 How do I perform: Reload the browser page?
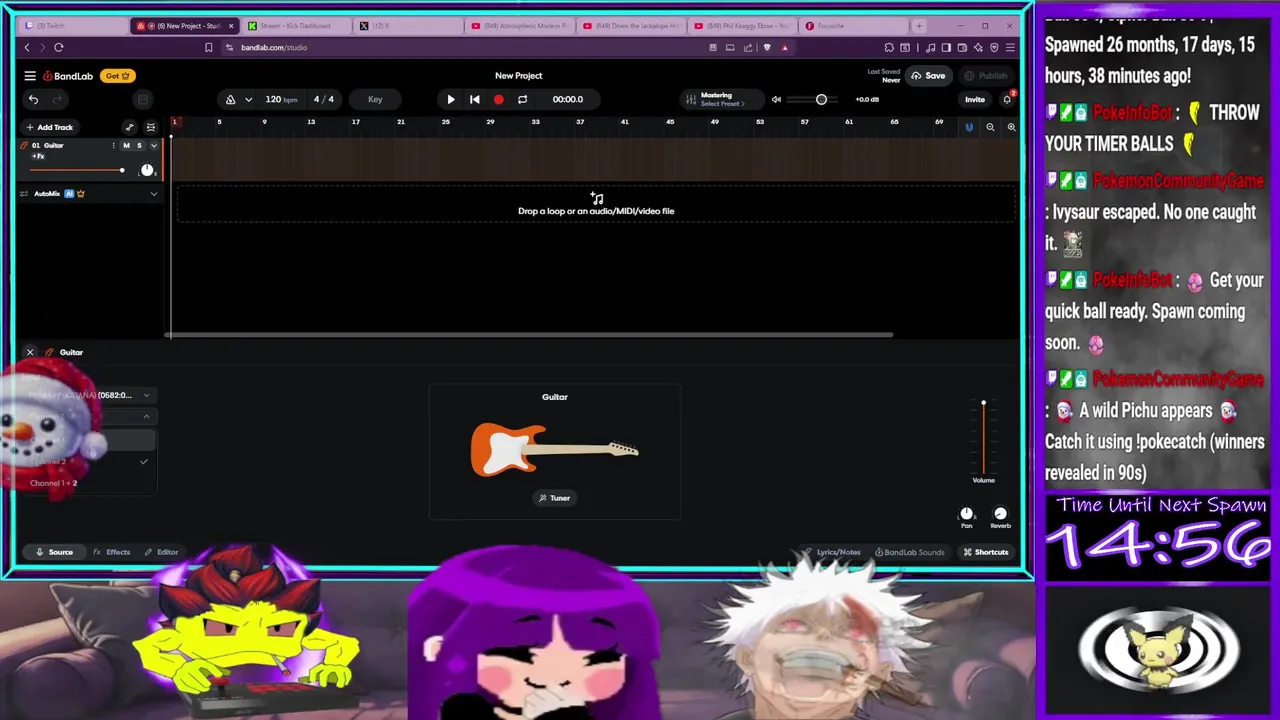point(59,47)
